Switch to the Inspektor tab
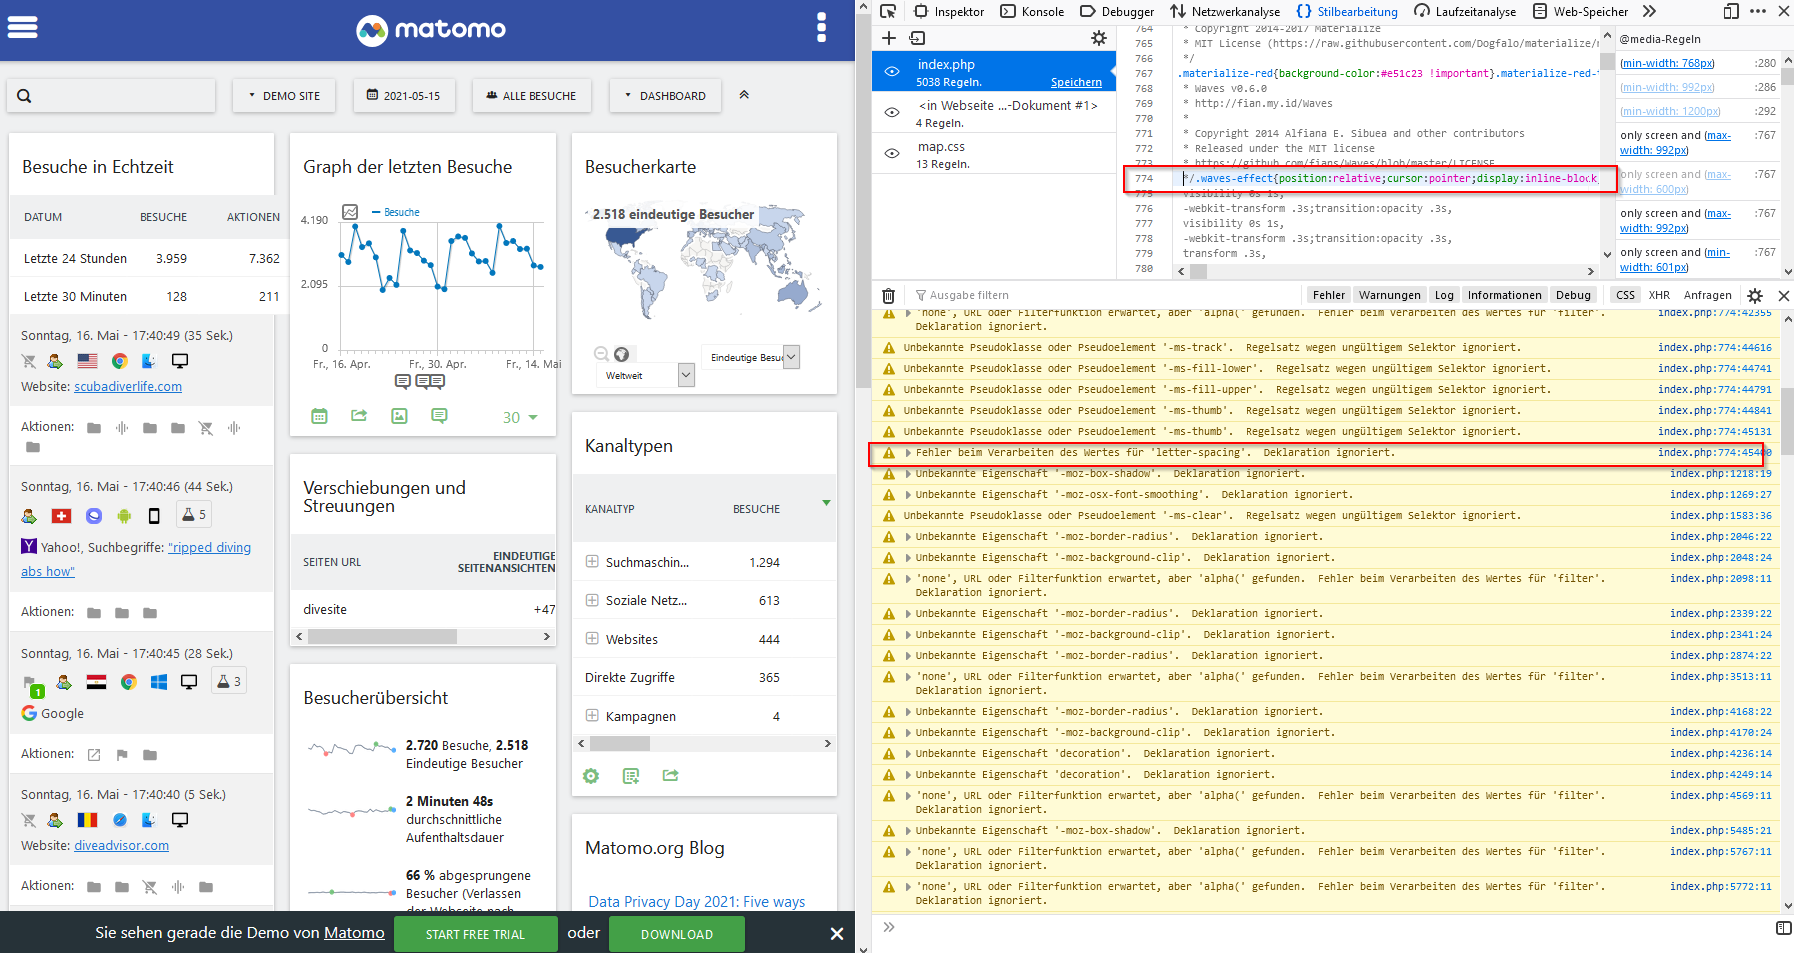The width and height of the screenshot is (1794, 953). point(948,12)
